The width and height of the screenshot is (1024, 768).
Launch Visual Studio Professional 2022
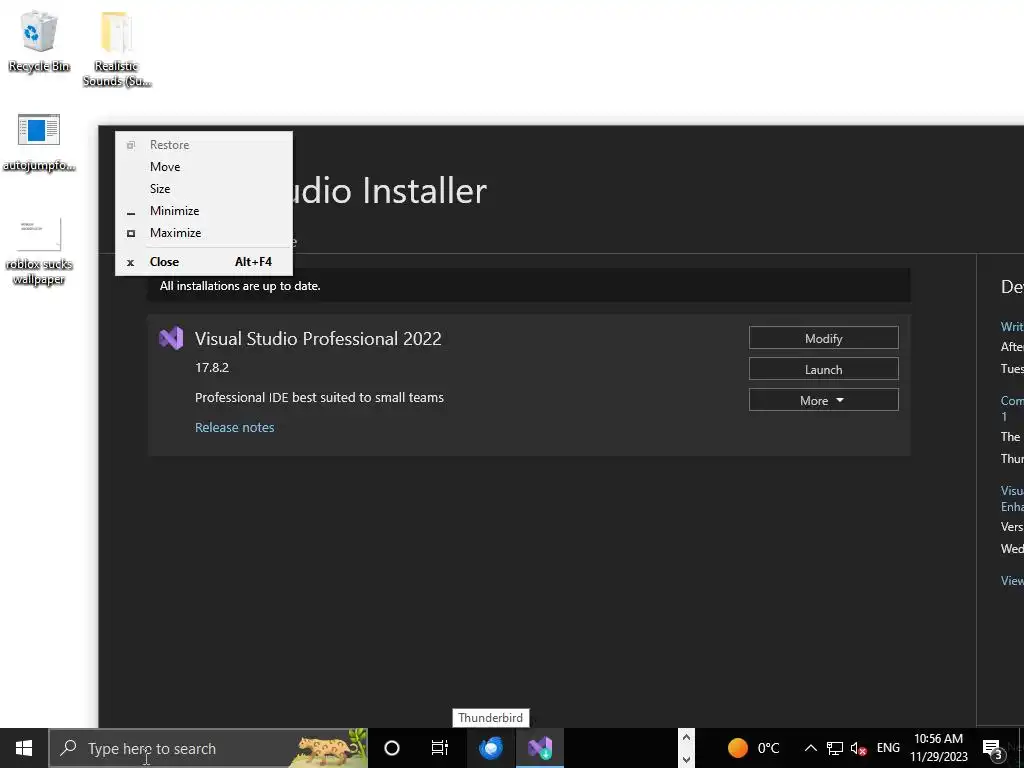[x=824, y=370]
